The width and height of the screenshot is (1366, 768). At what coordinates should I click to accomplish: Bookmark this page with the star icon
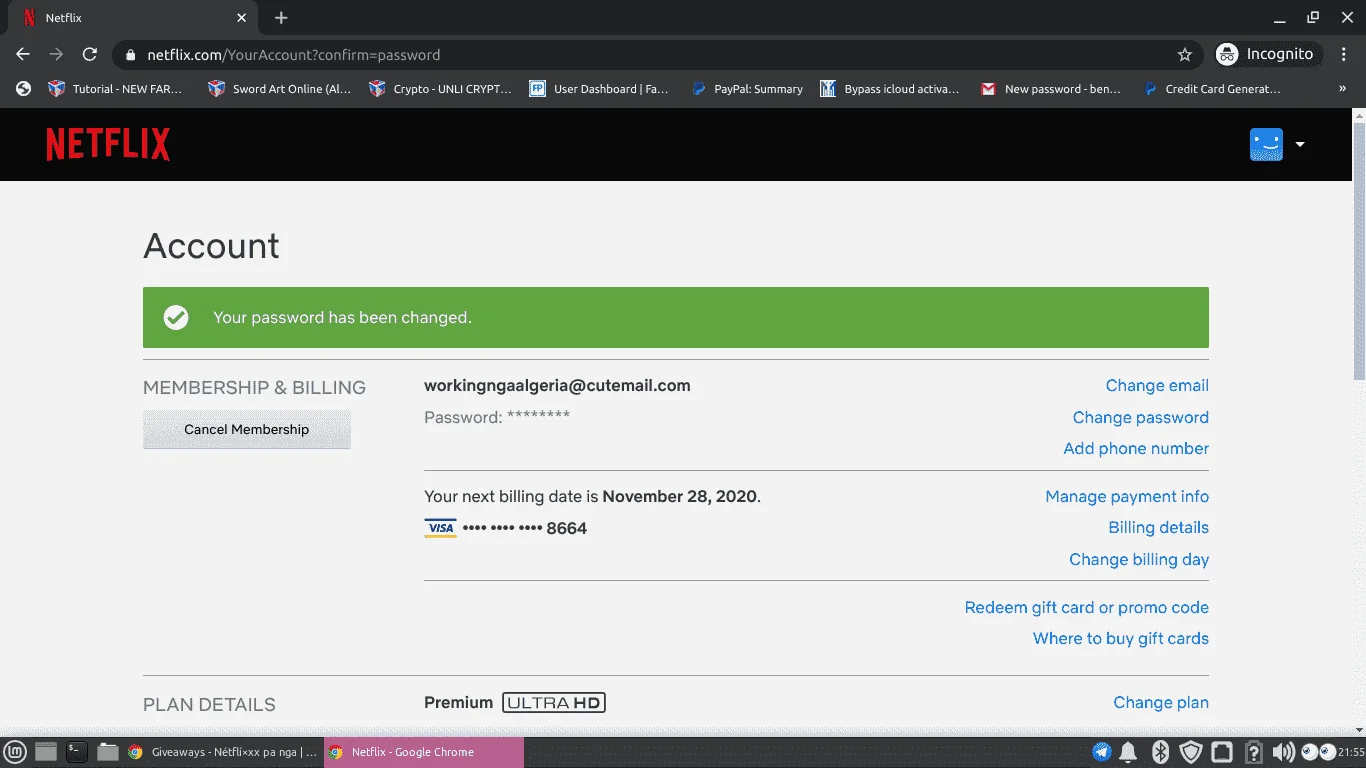pyautogui.click(x=1185, y=54)
